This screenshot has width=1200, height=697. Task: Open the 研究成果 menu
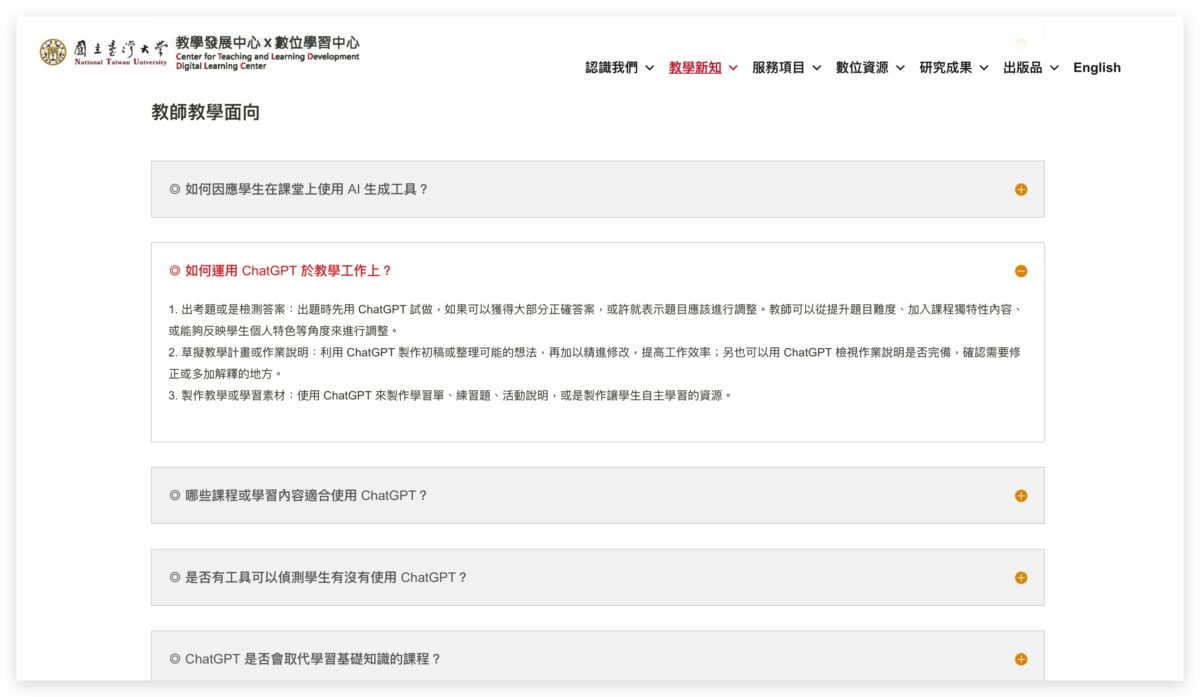click(x=946, y=68)
